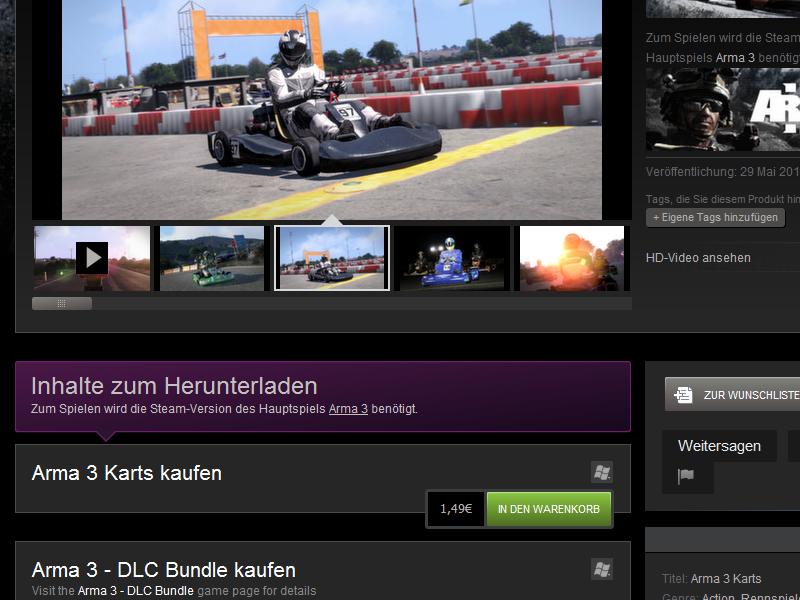The image size is (800, 600).
Task: Click Windows icon in DLC Bundle row
Action: 602,569
